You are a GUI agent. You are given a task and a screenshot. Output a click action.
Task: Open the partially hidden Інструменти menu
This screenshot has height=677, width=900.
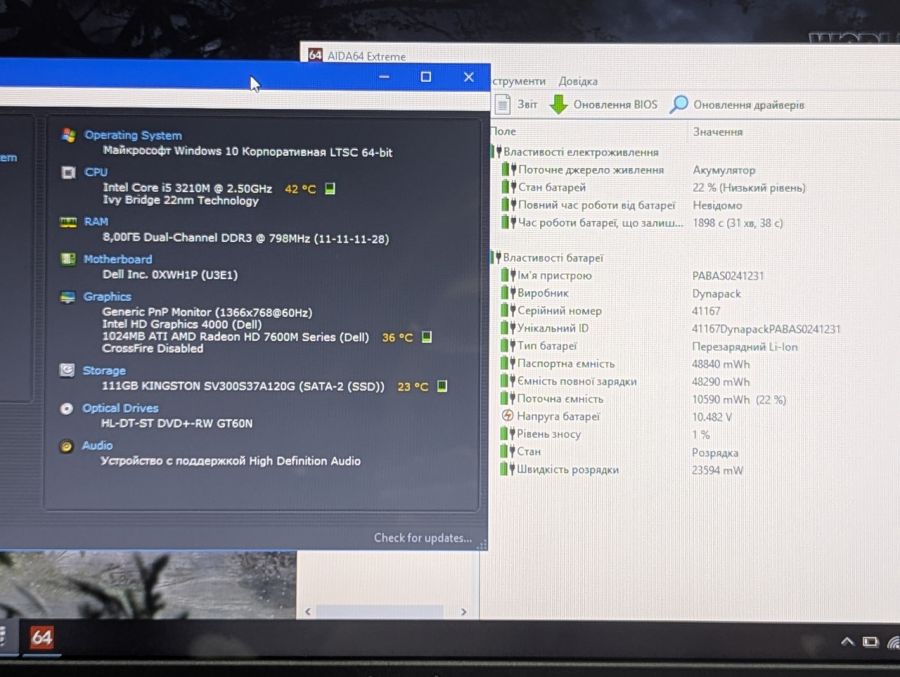518,81
